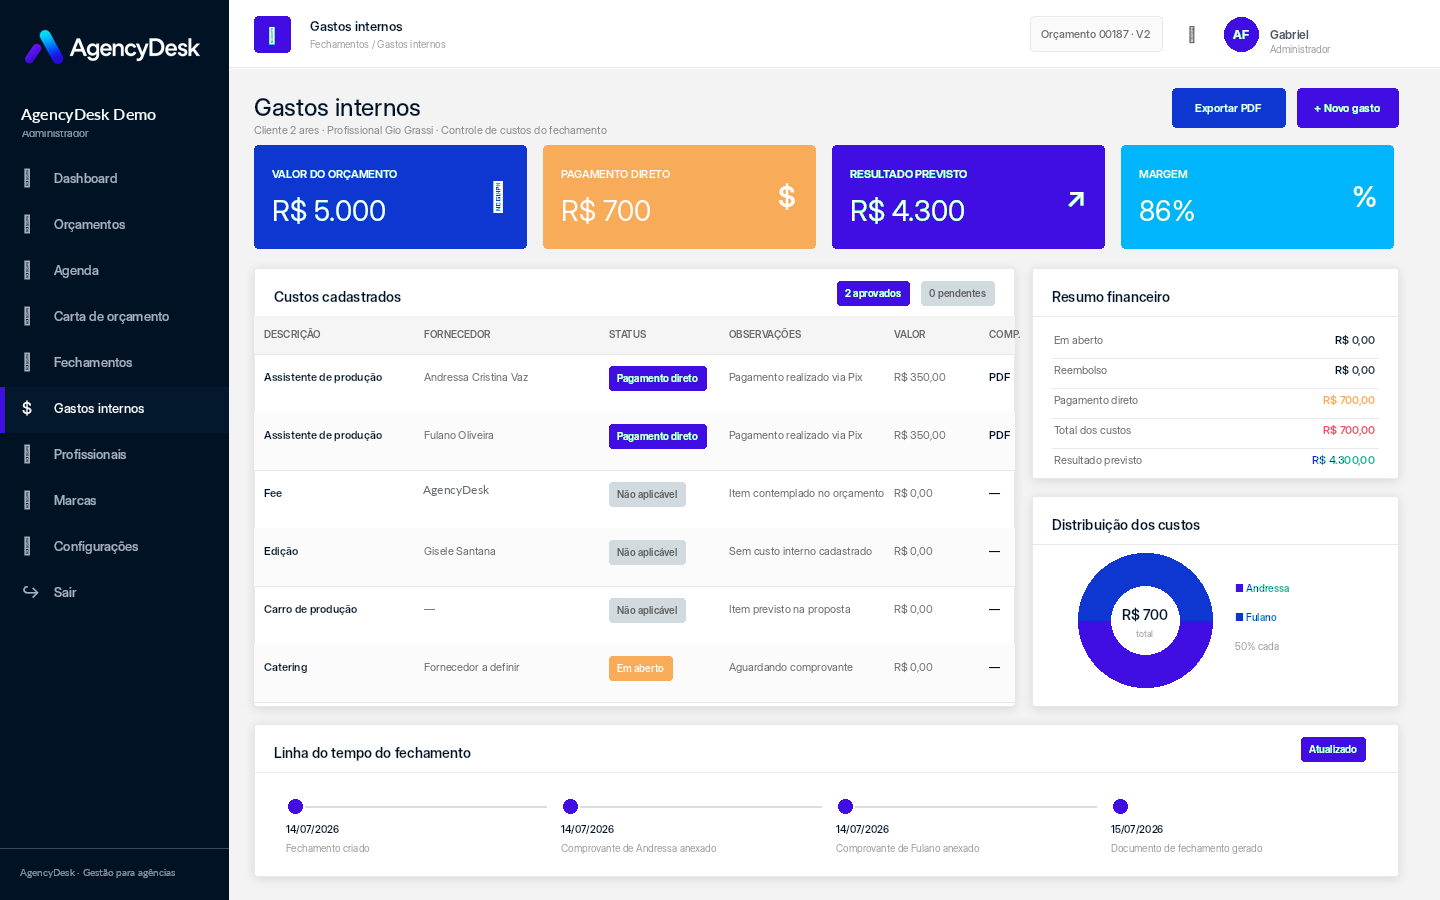
Task: Add an expense with + Novo gasto
Action: point(1348,108)
